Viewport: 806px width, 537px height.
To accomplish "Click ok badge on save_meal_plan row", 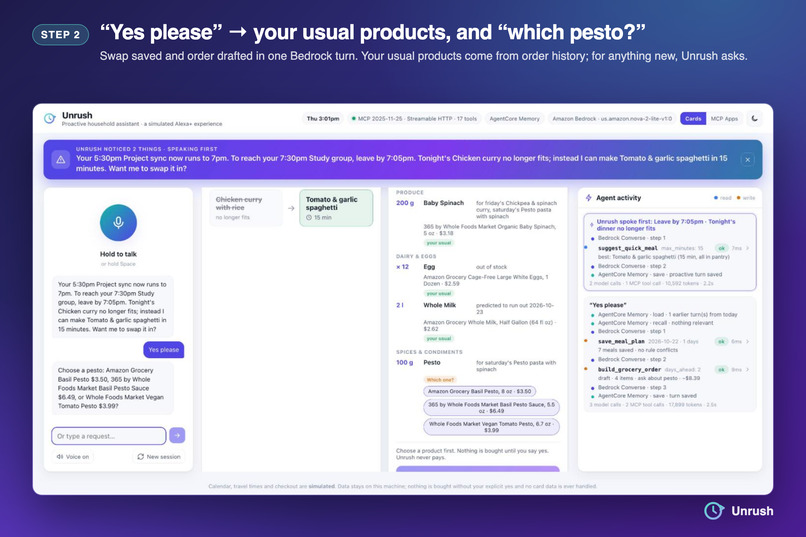I will (x=721, y=341).
